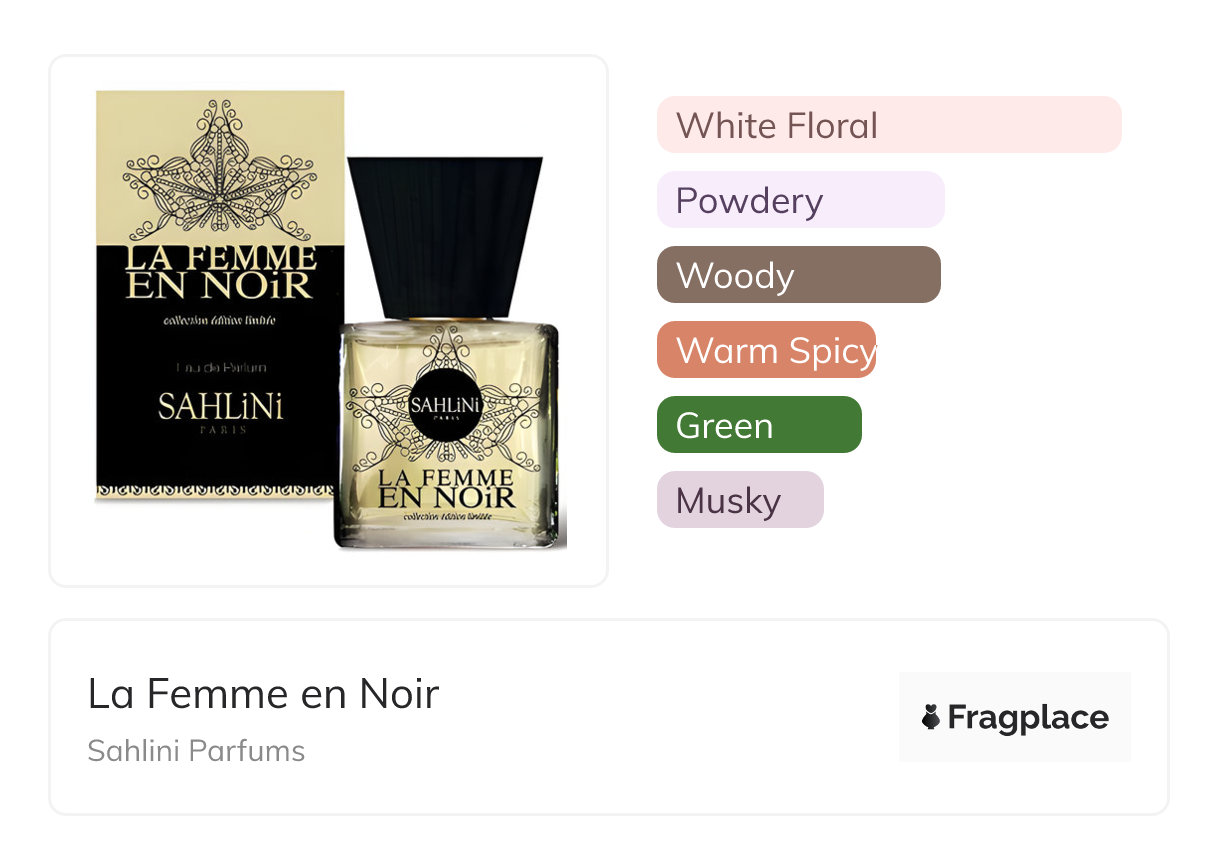Image resolution: width=1218 pixels, height=864 pixels.
Task: Select the White Floral accord bar
Action: [888, 125]
